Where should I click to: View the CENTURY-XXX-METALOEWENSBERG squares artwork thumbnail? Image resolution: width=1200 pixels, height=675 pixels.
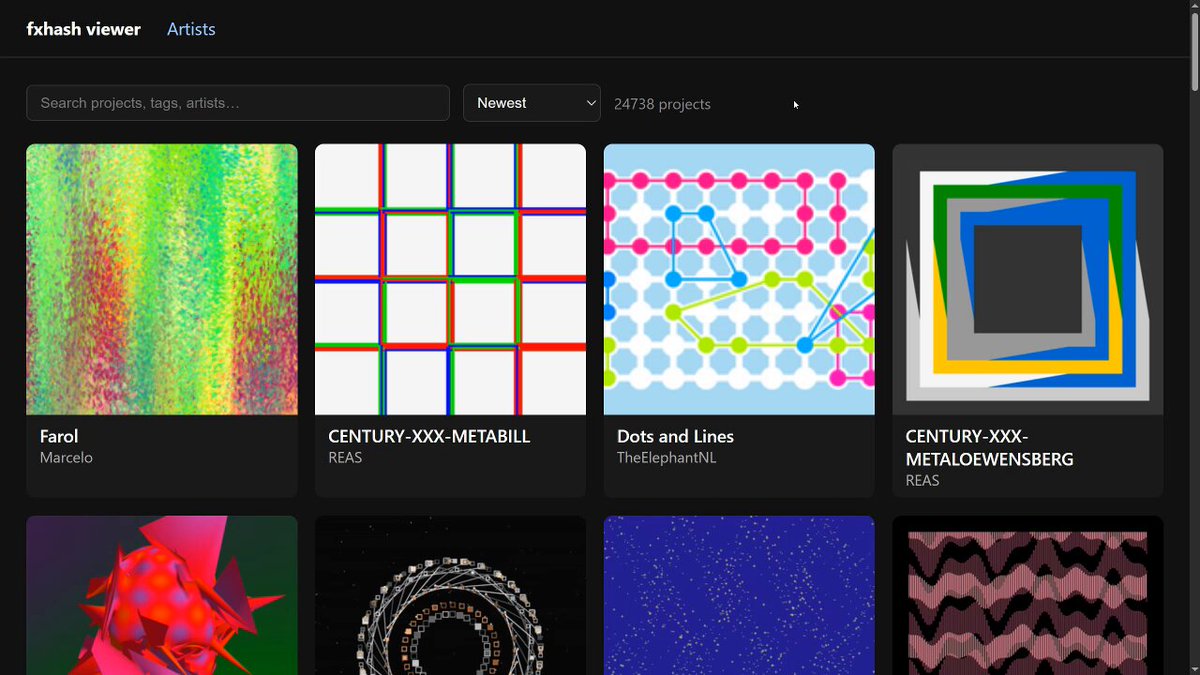[1028, 279]
